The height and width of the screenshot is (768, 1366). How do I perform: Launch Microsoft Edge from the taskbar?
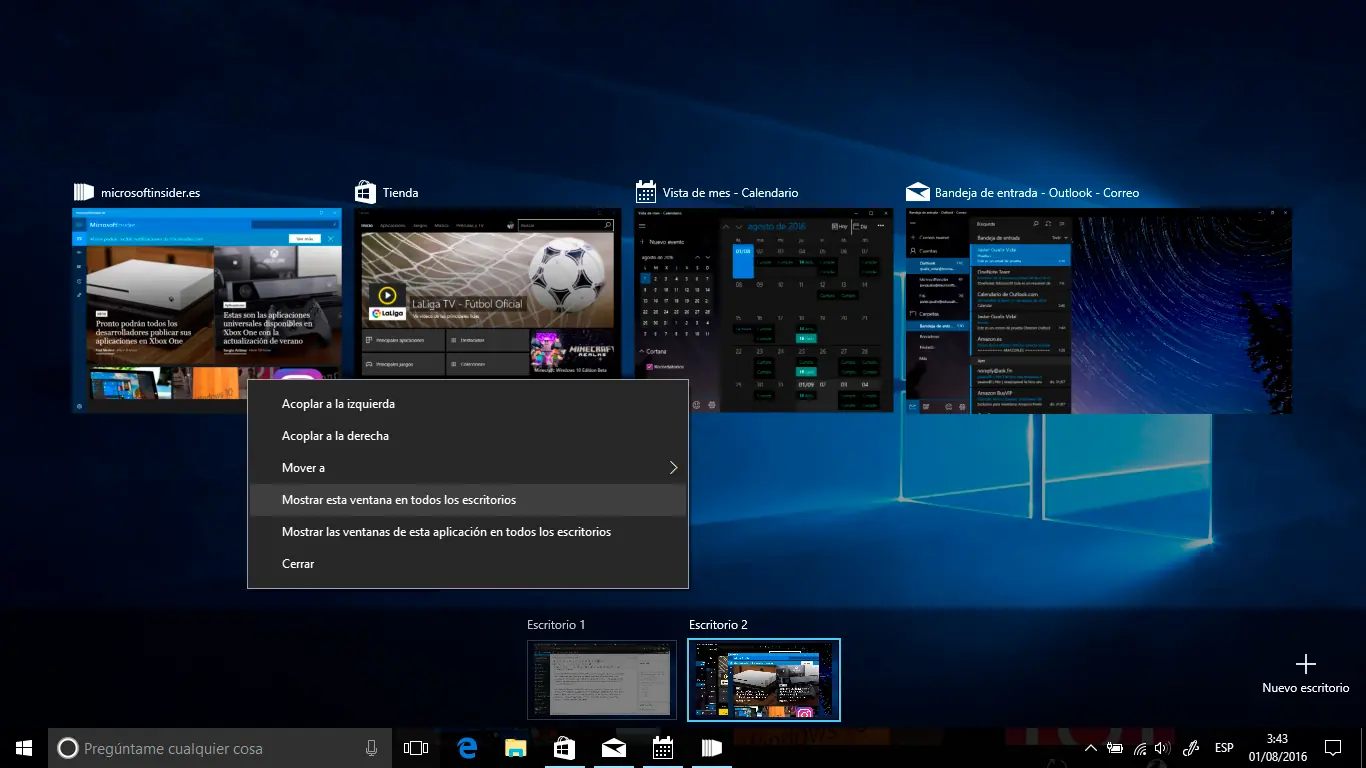(x=466, y=747)
